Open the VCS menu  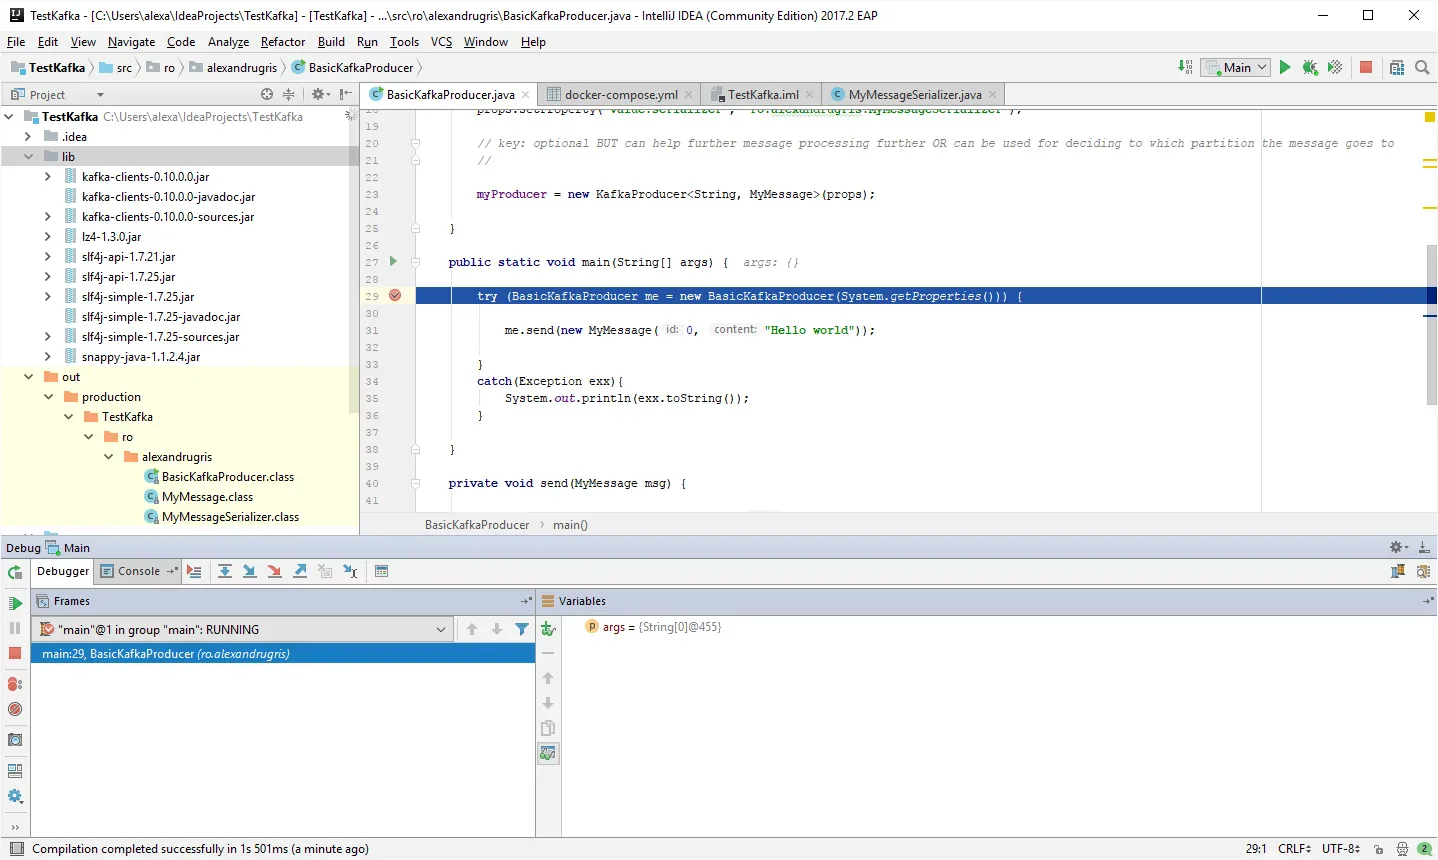(441, 42)
